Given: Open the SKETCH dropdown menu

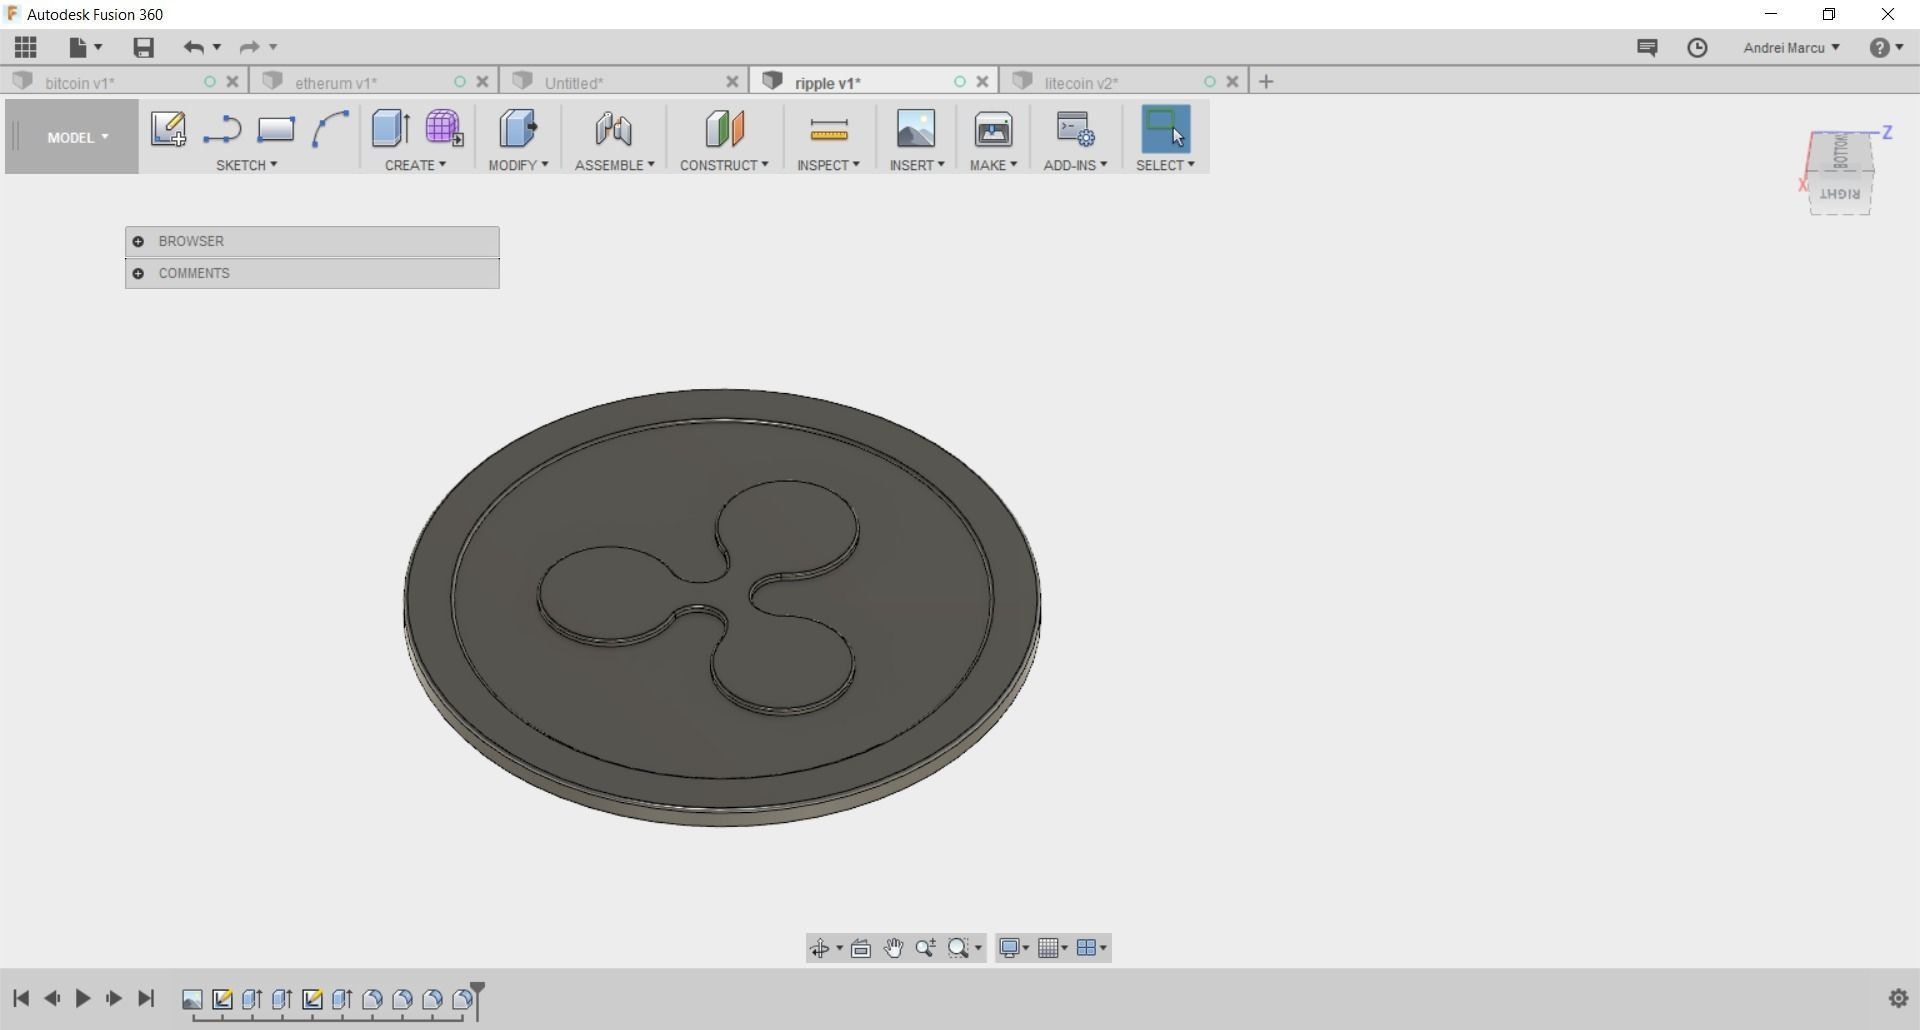Looking at the screenshot, I should click(246, 165).
